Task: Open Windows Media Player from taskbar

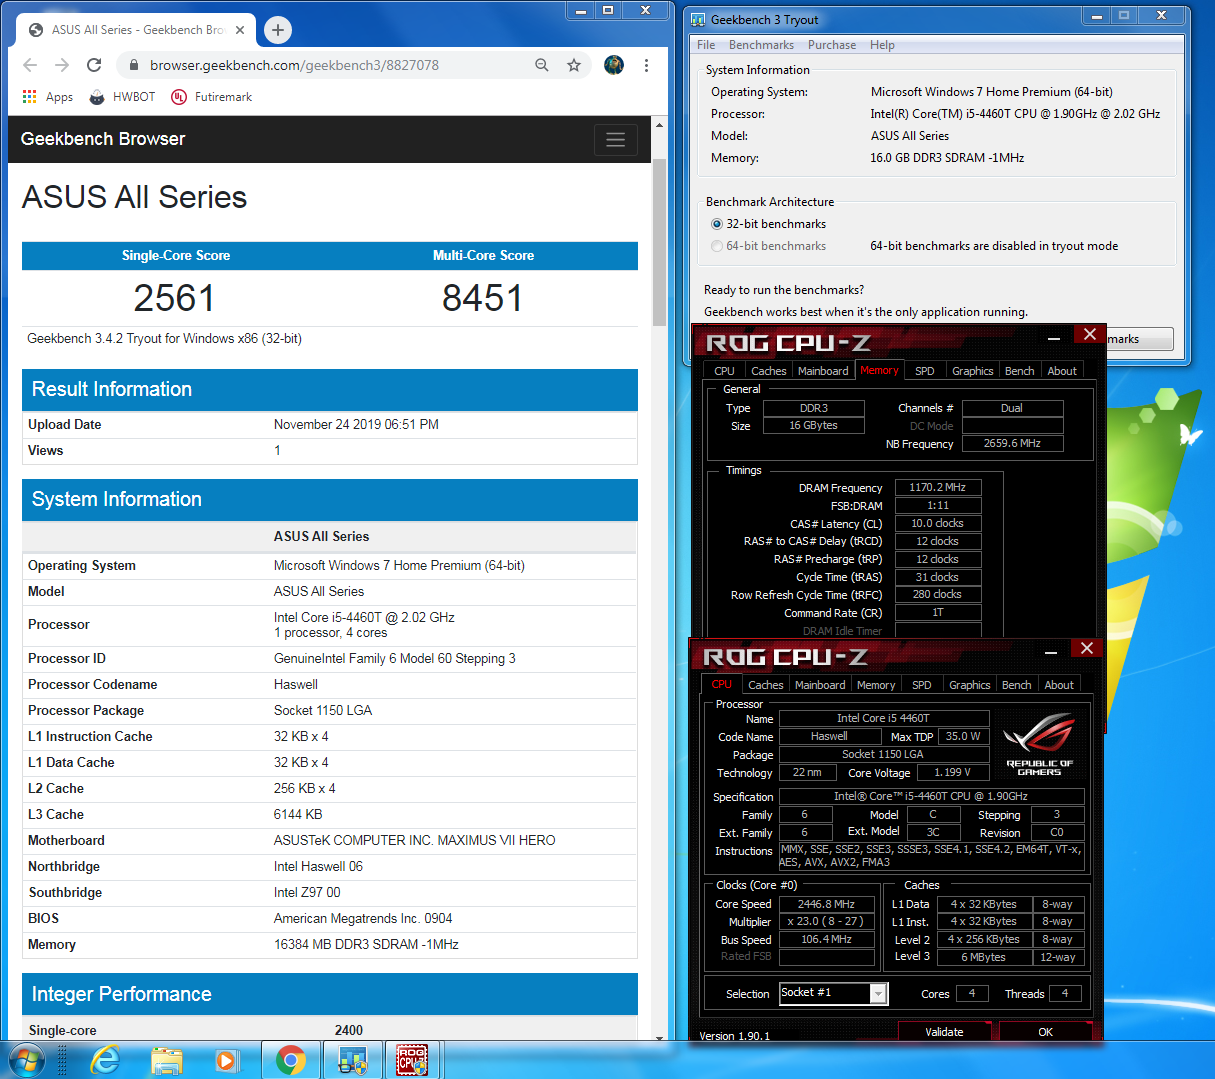Action: click(228, 1059)
